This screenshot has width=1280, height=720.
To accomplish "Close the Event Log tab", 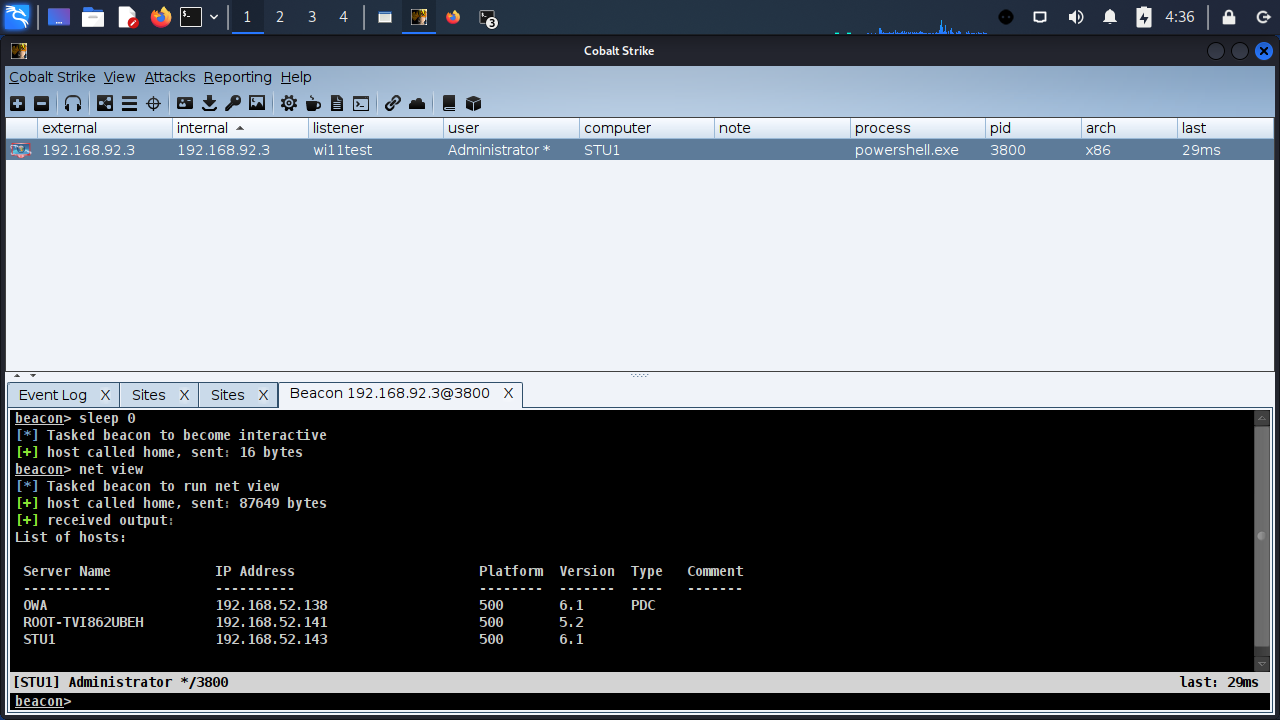I will click(105, 395).
